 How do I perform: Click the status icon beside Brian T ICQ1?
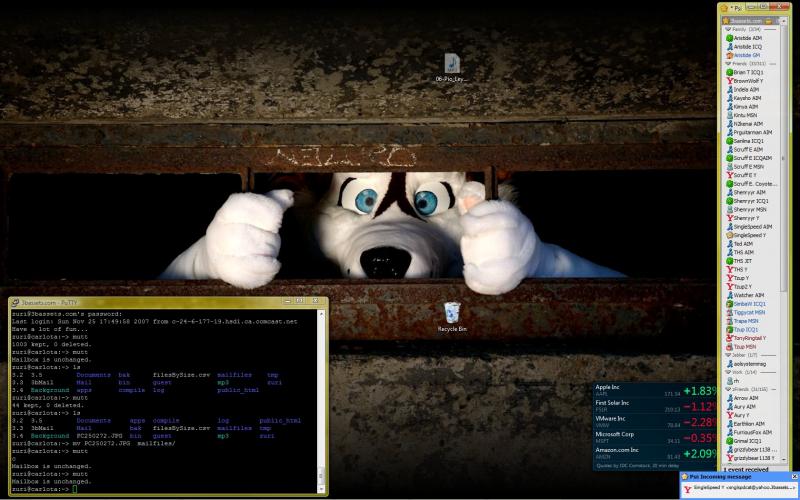pos(729,73)
